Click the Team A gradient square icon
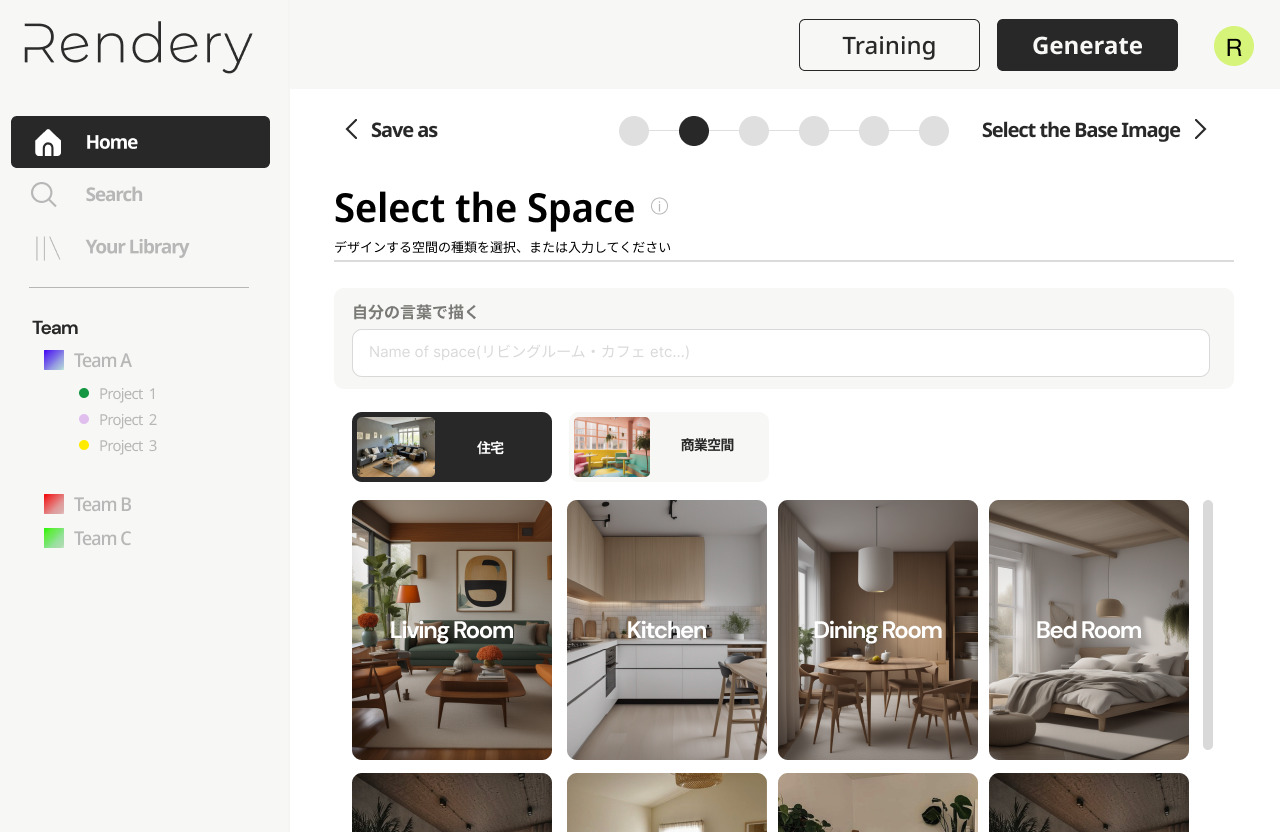1280x832 pixels. coord(54,360)
